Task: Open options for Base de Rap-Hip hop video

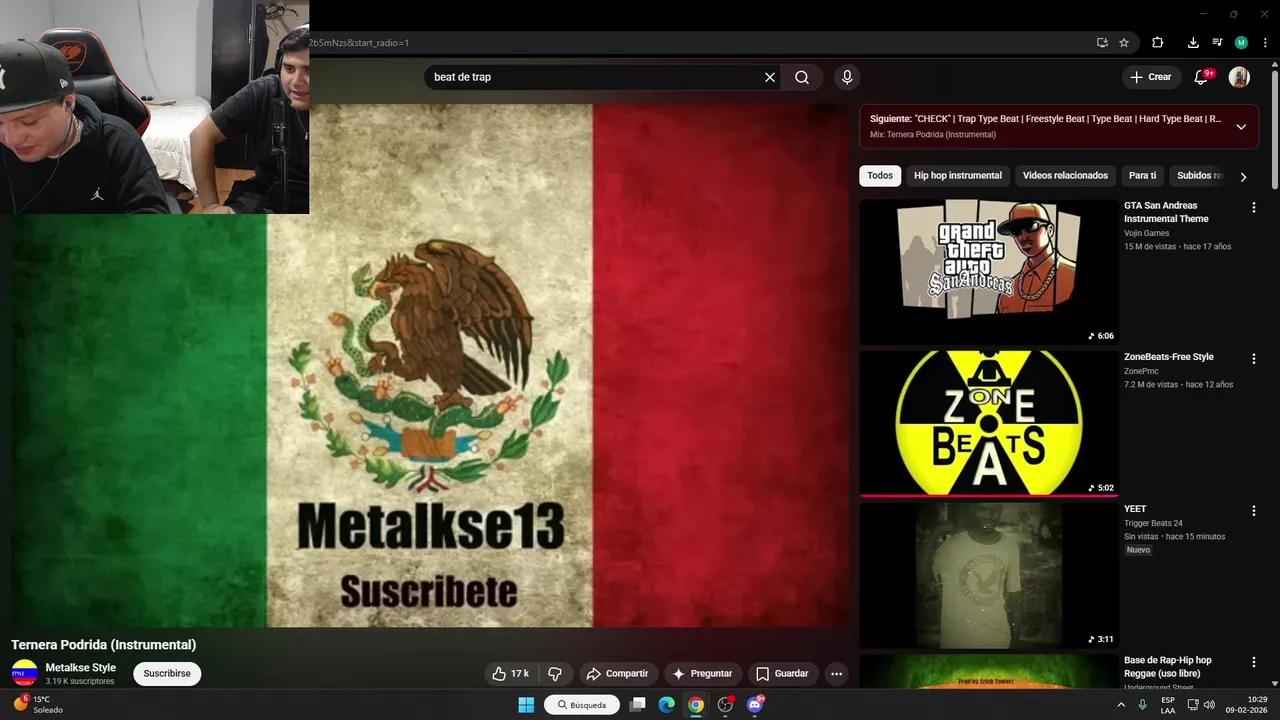Action: (1253, 663)
